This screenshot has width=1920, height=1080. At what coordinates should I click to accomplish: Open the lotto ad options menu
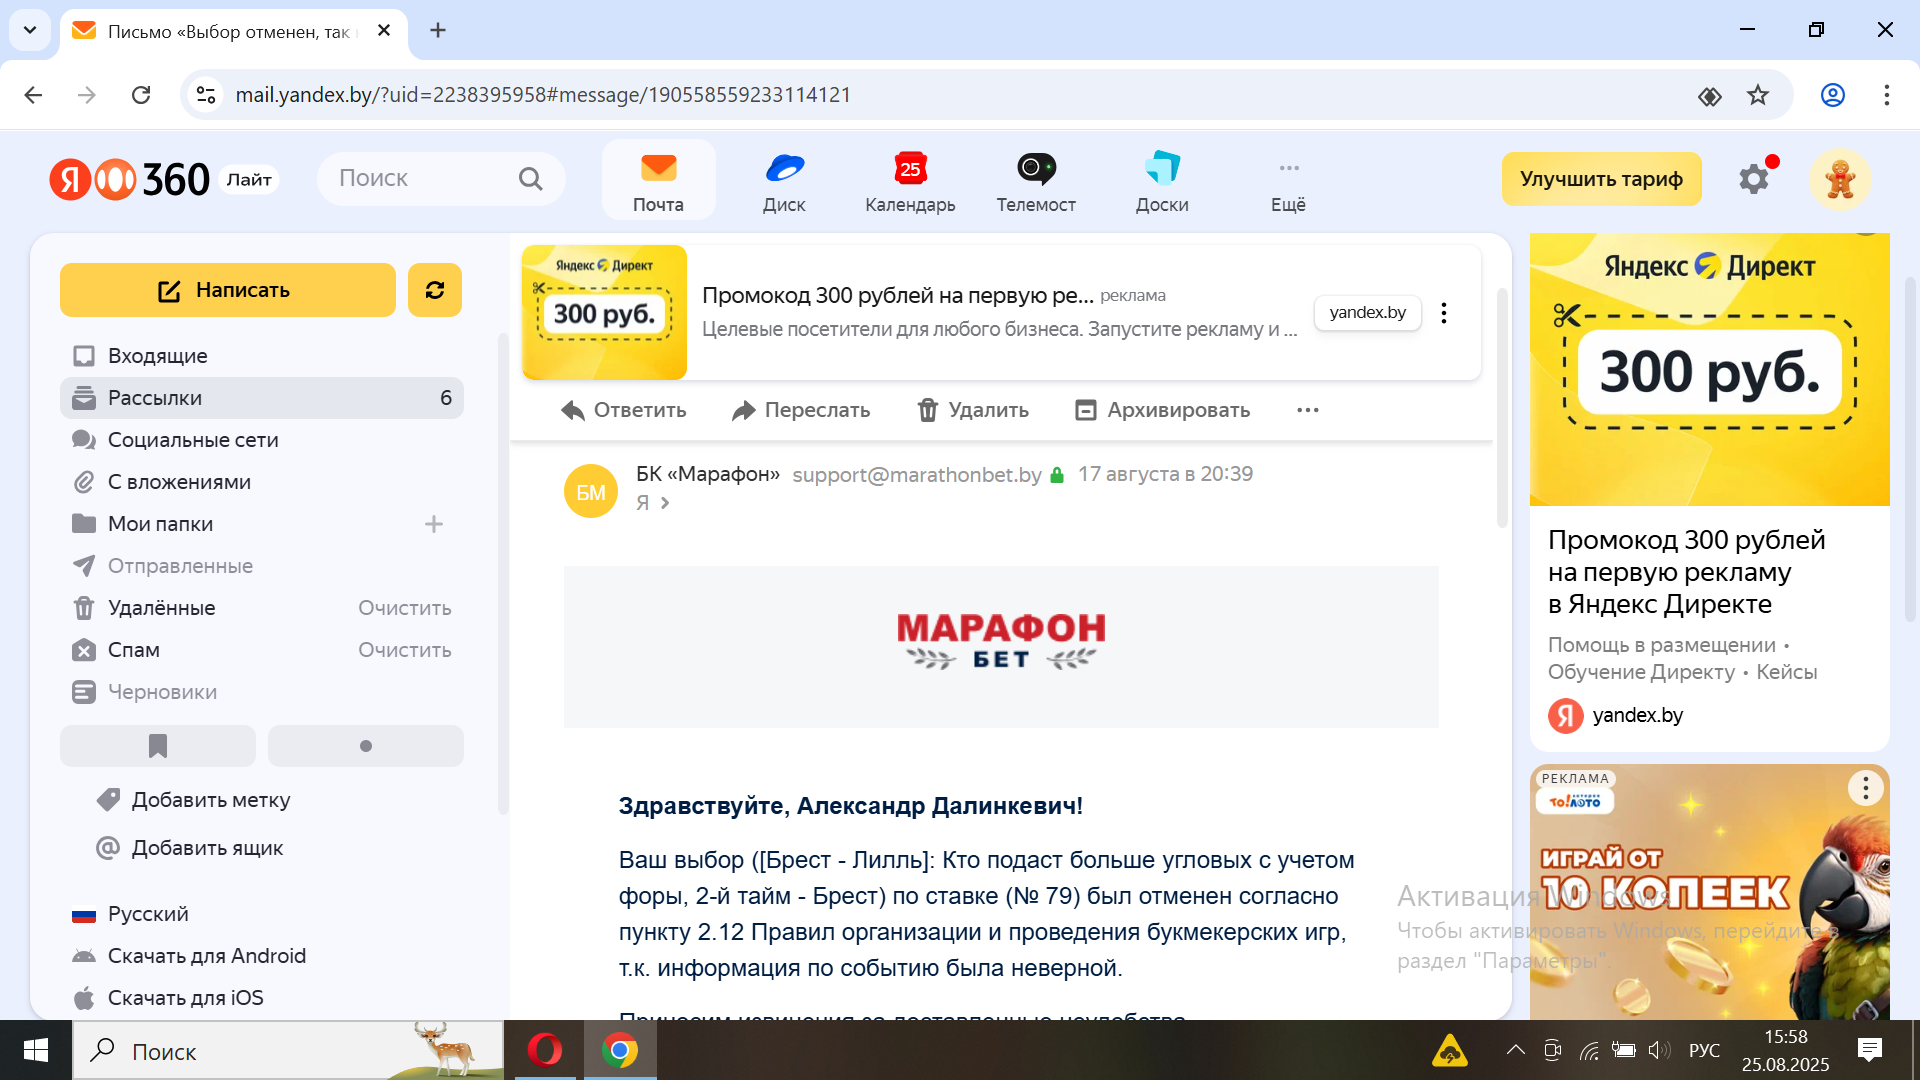pos(1865,788)
